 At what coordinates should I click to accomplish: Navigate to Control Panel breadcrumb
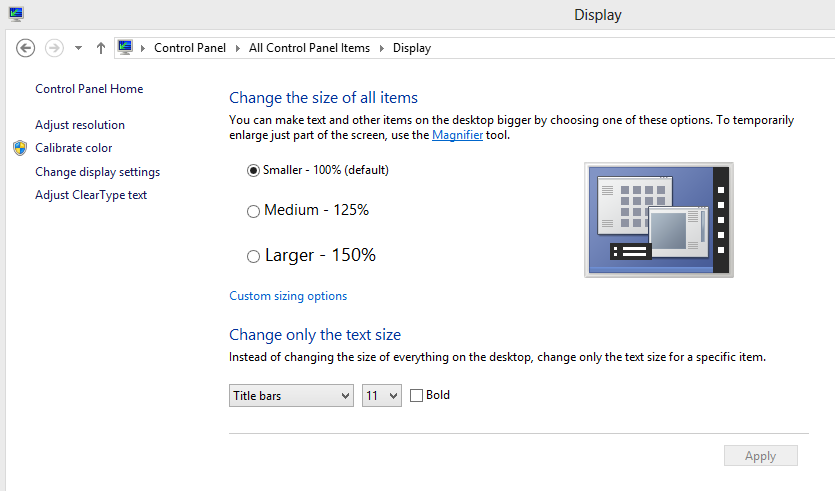pyautogui.click(x=190, y=48)
